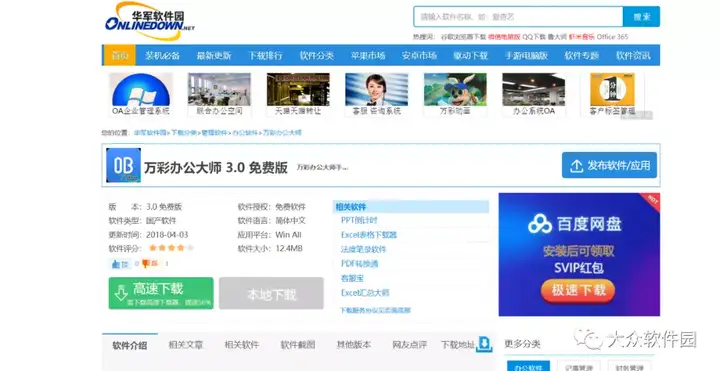Viewport: 720px width, 371px height.
Task: Switch to the 软件截图 tab
Action: point(298,345)
